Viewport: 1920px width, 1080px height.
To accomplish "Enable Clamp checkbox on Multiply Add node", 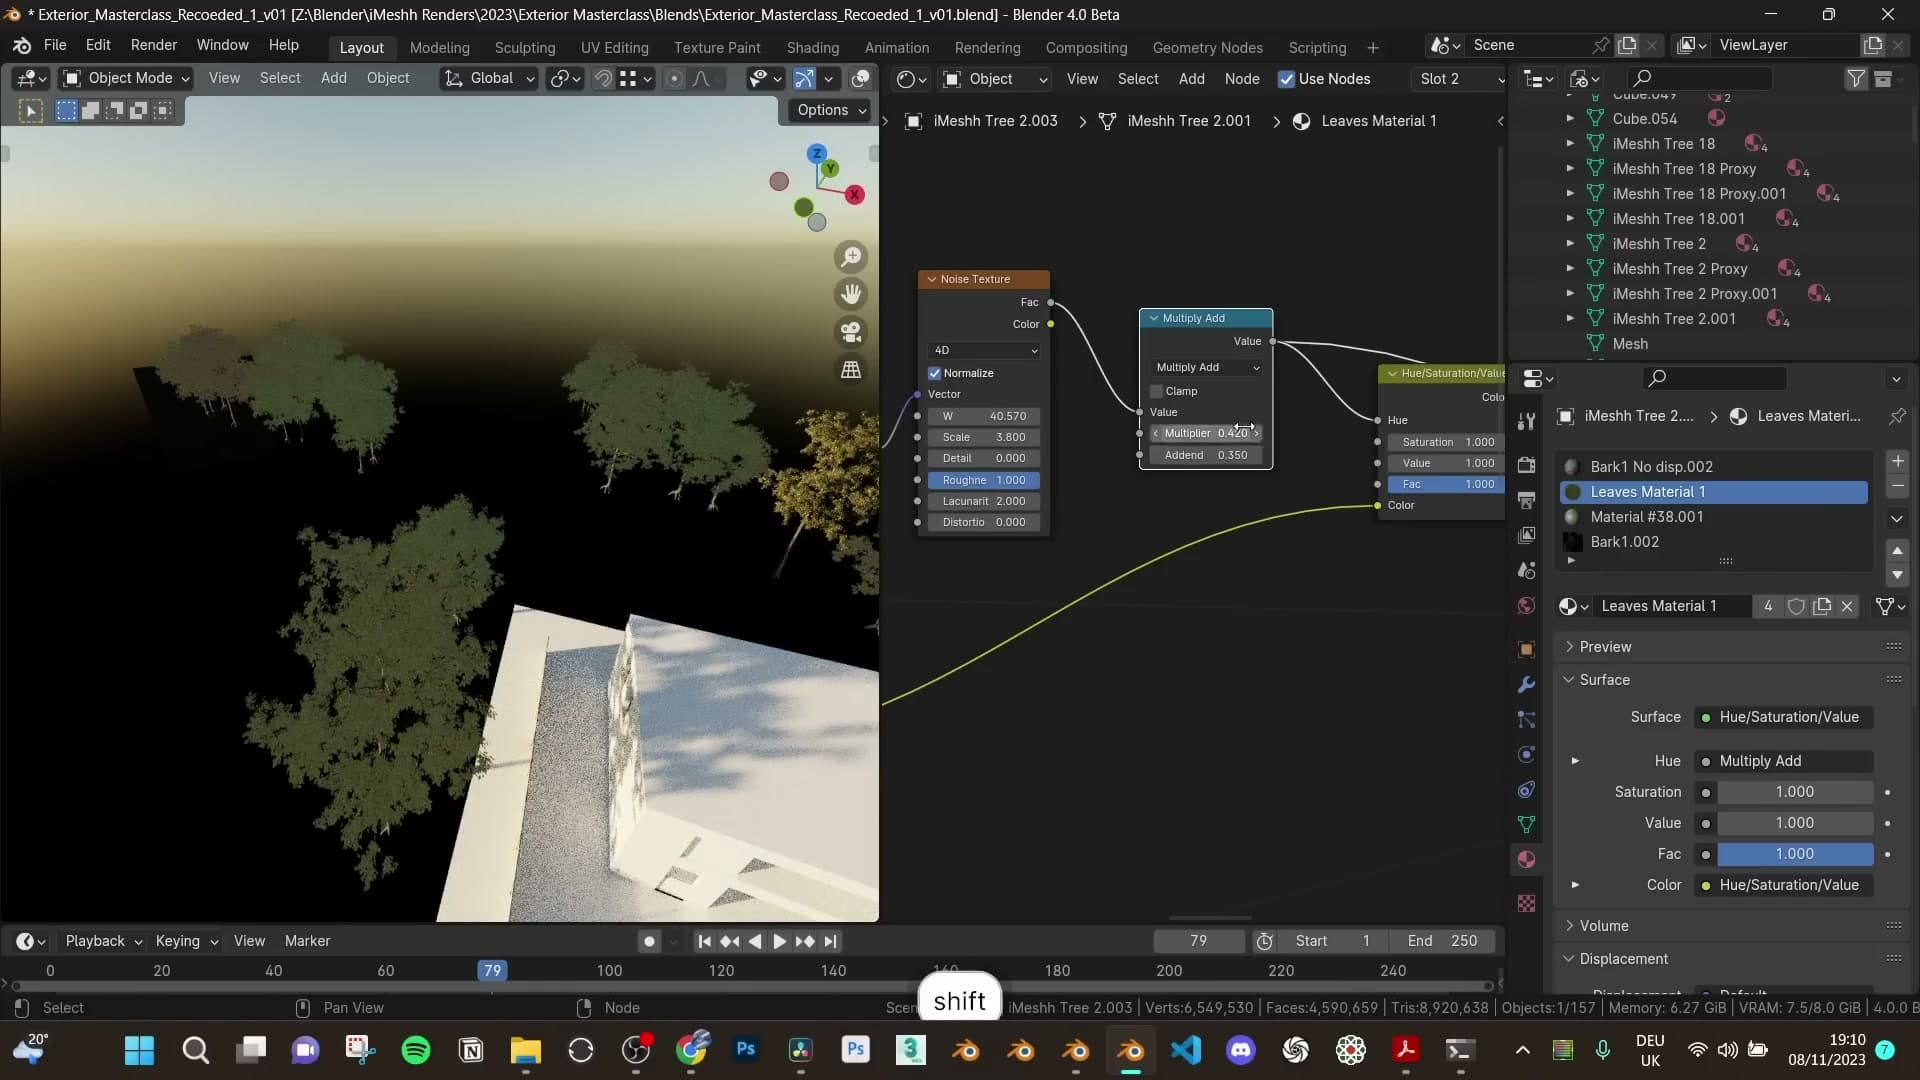I will point(1157,391).
